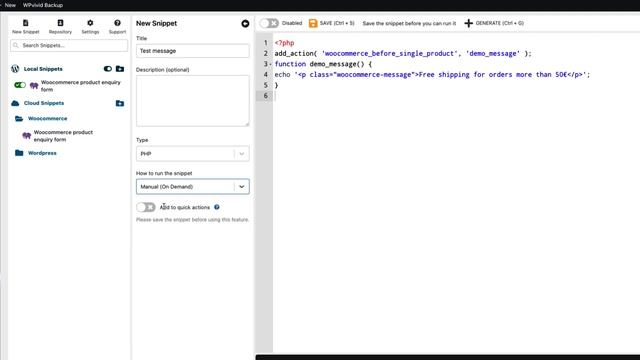Expand the Wordpress cloud folder

[x=42, y=153]
